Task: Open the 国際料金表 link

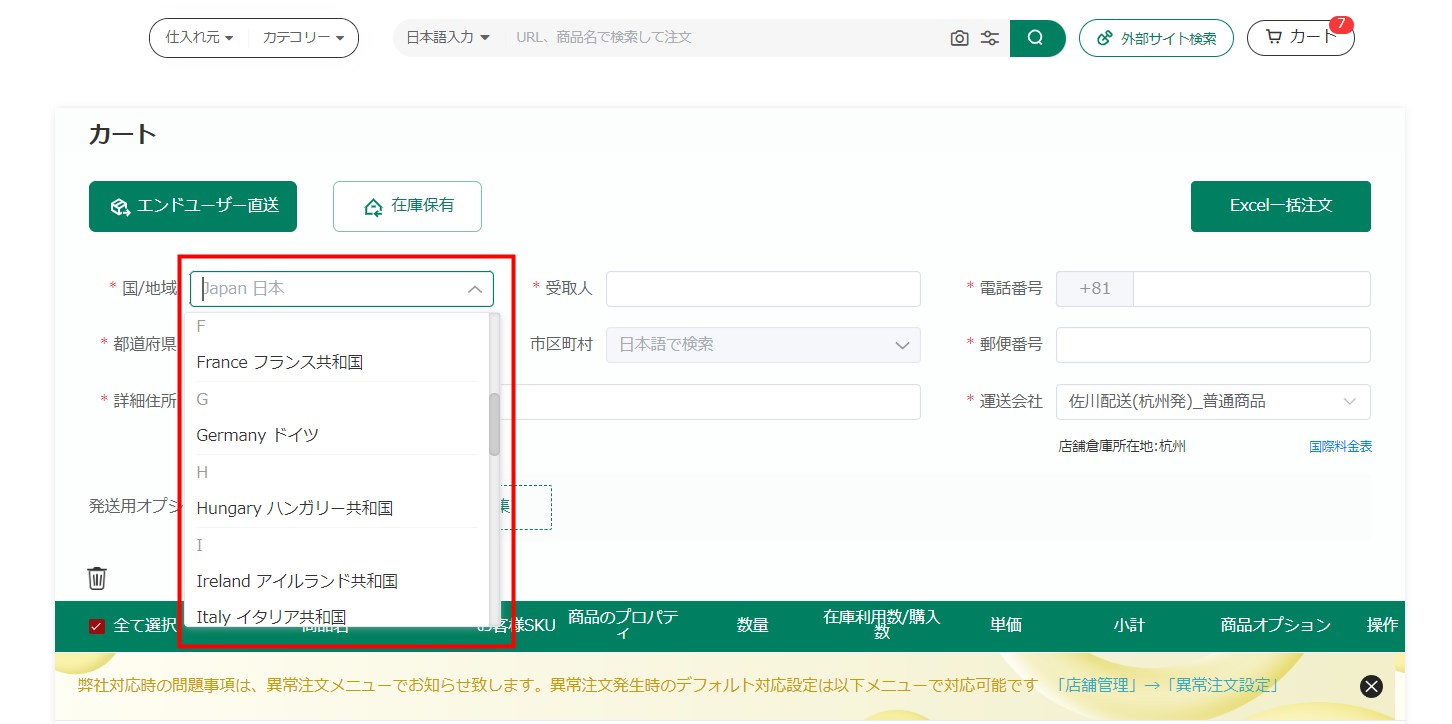Action: pyautogui.click(x=1340, y=446)
